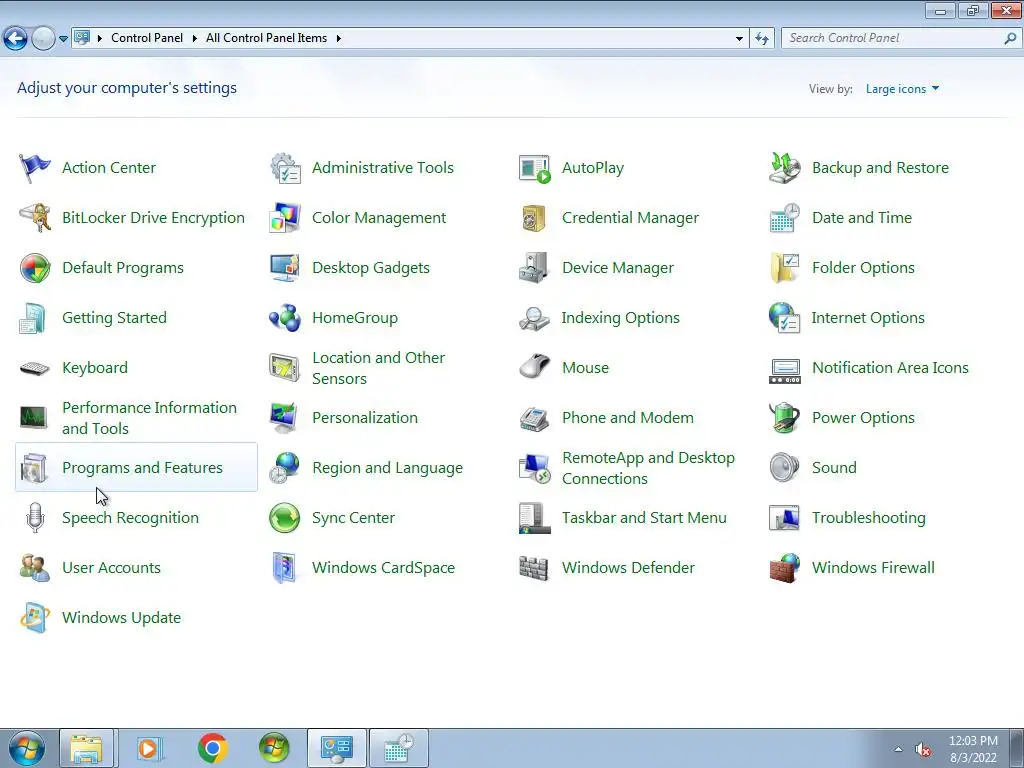Image resolution: width=1024 pixels, height=768 pixels.
Task: Open the View by Large icons dropdown
Action: pyautogui.click(x=902, y=89)
